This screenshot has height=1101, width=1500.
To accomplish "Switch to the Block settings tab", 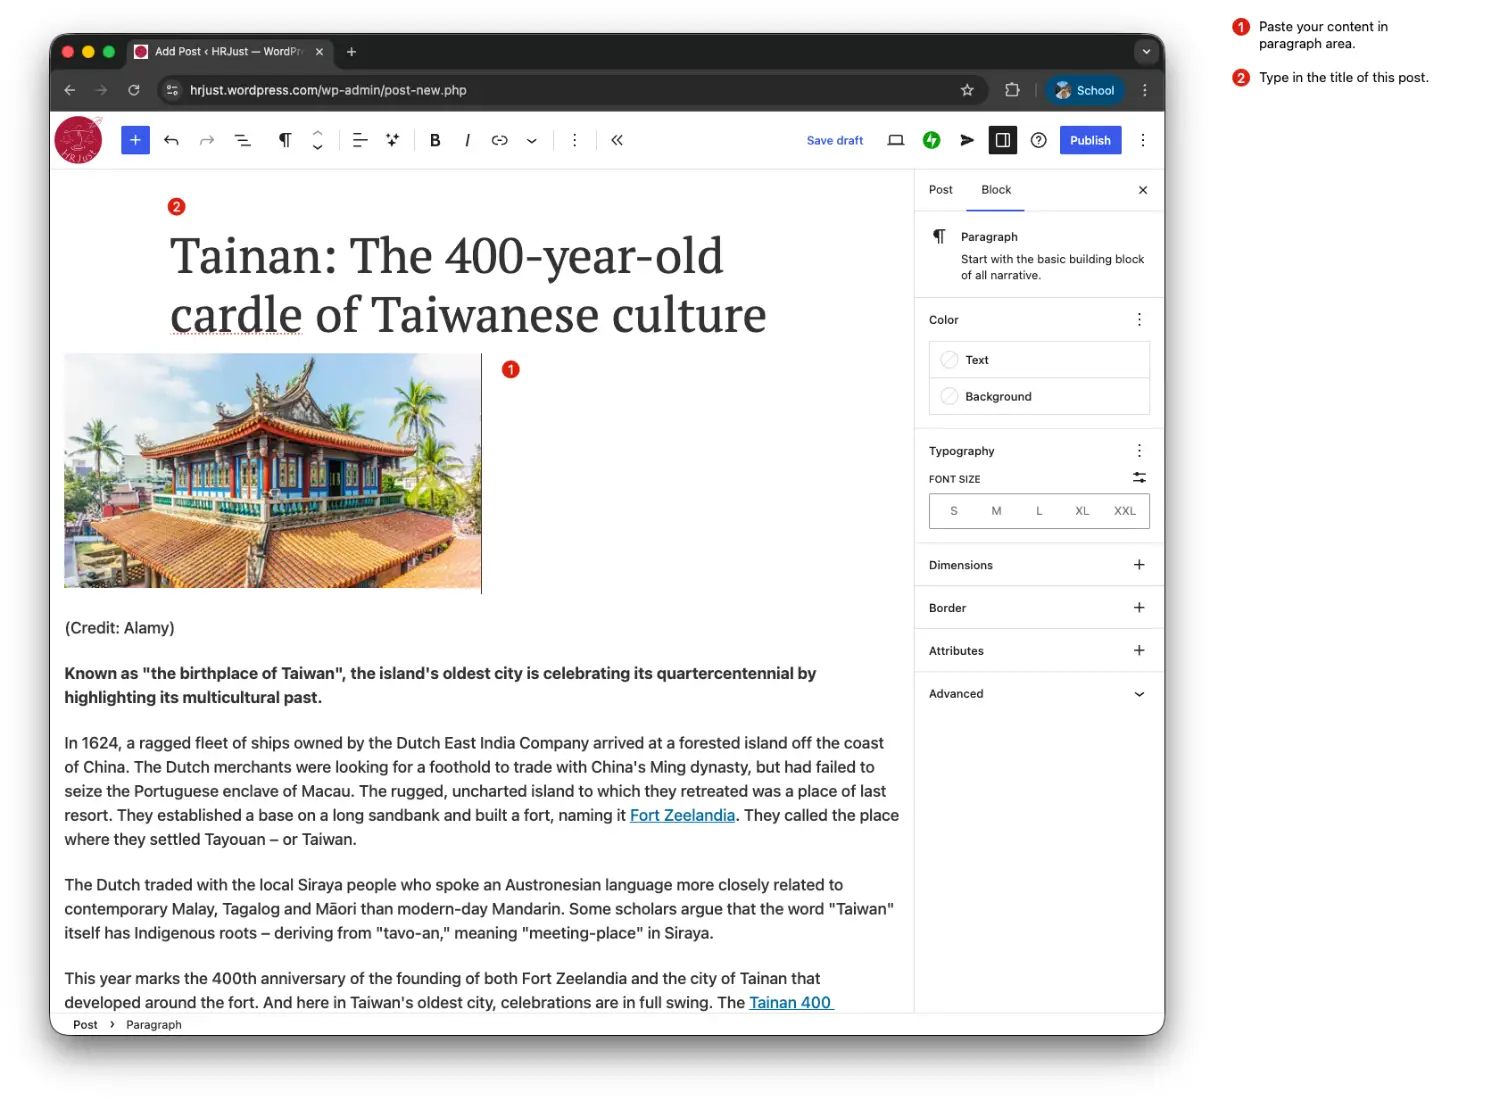I will [996, 189].
